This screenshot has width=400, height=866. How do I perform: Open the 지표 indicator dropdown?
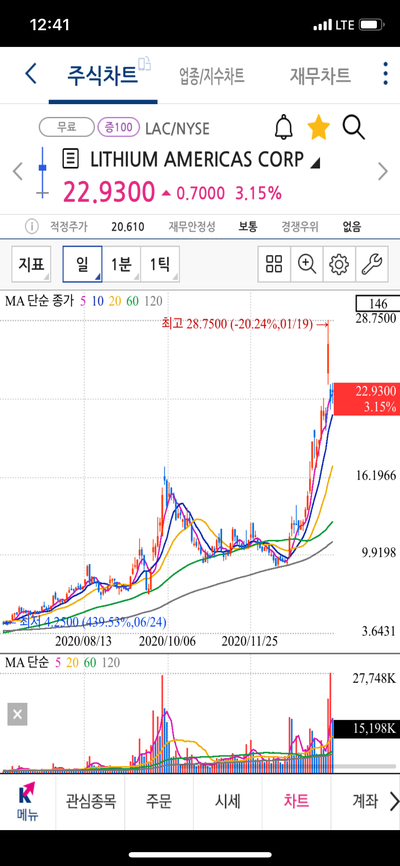pyautogui.click(x=31, y=264)
